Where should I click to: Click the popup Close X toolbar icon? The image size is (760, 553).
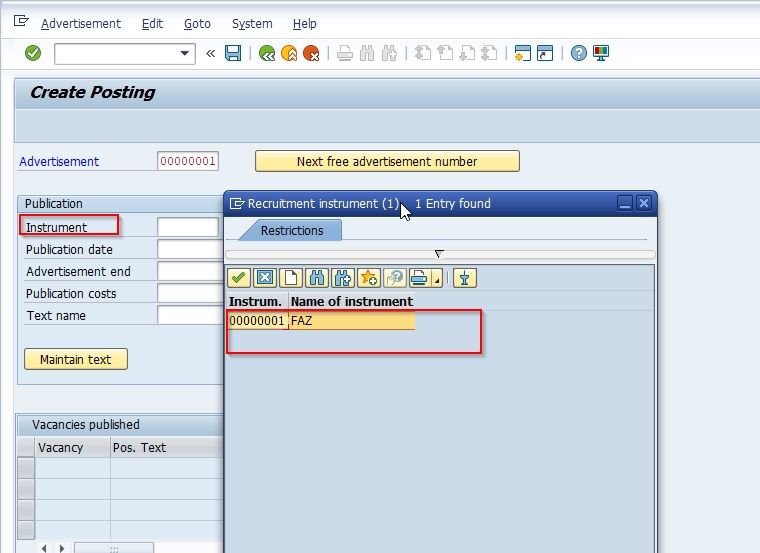265,278
